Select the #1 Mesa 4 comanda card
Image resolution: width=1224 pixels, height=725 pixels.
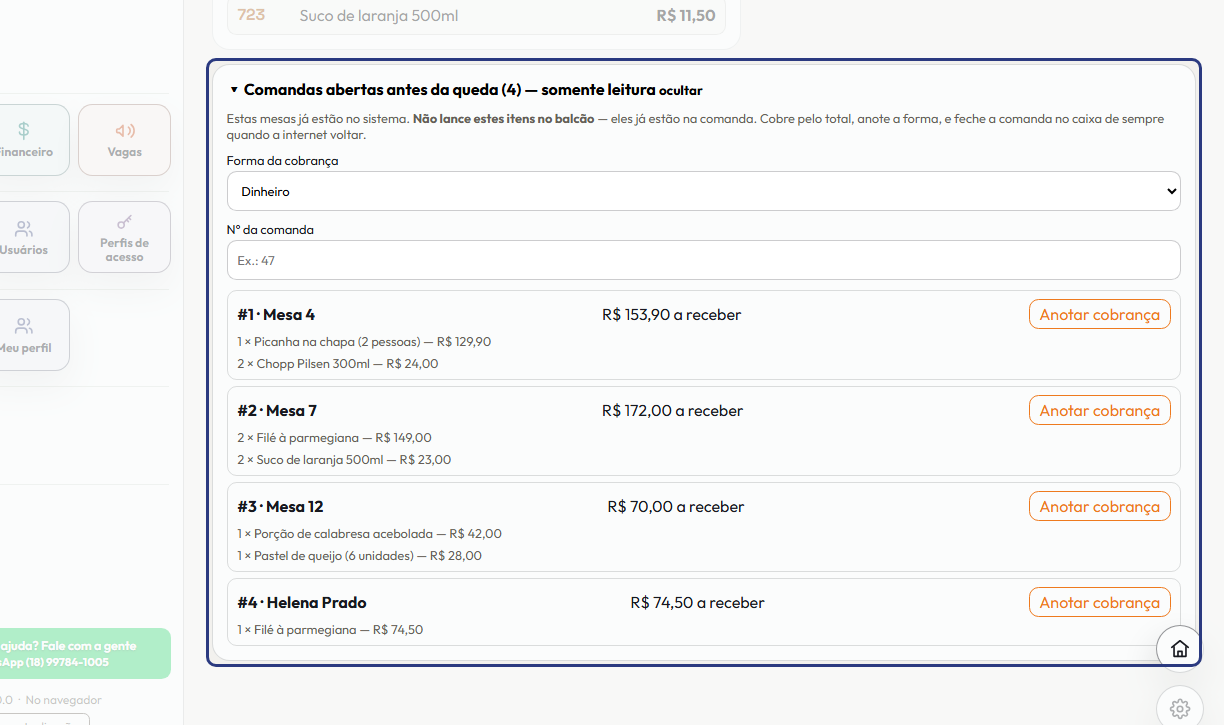pyautogui.click(x=703, y=335)
